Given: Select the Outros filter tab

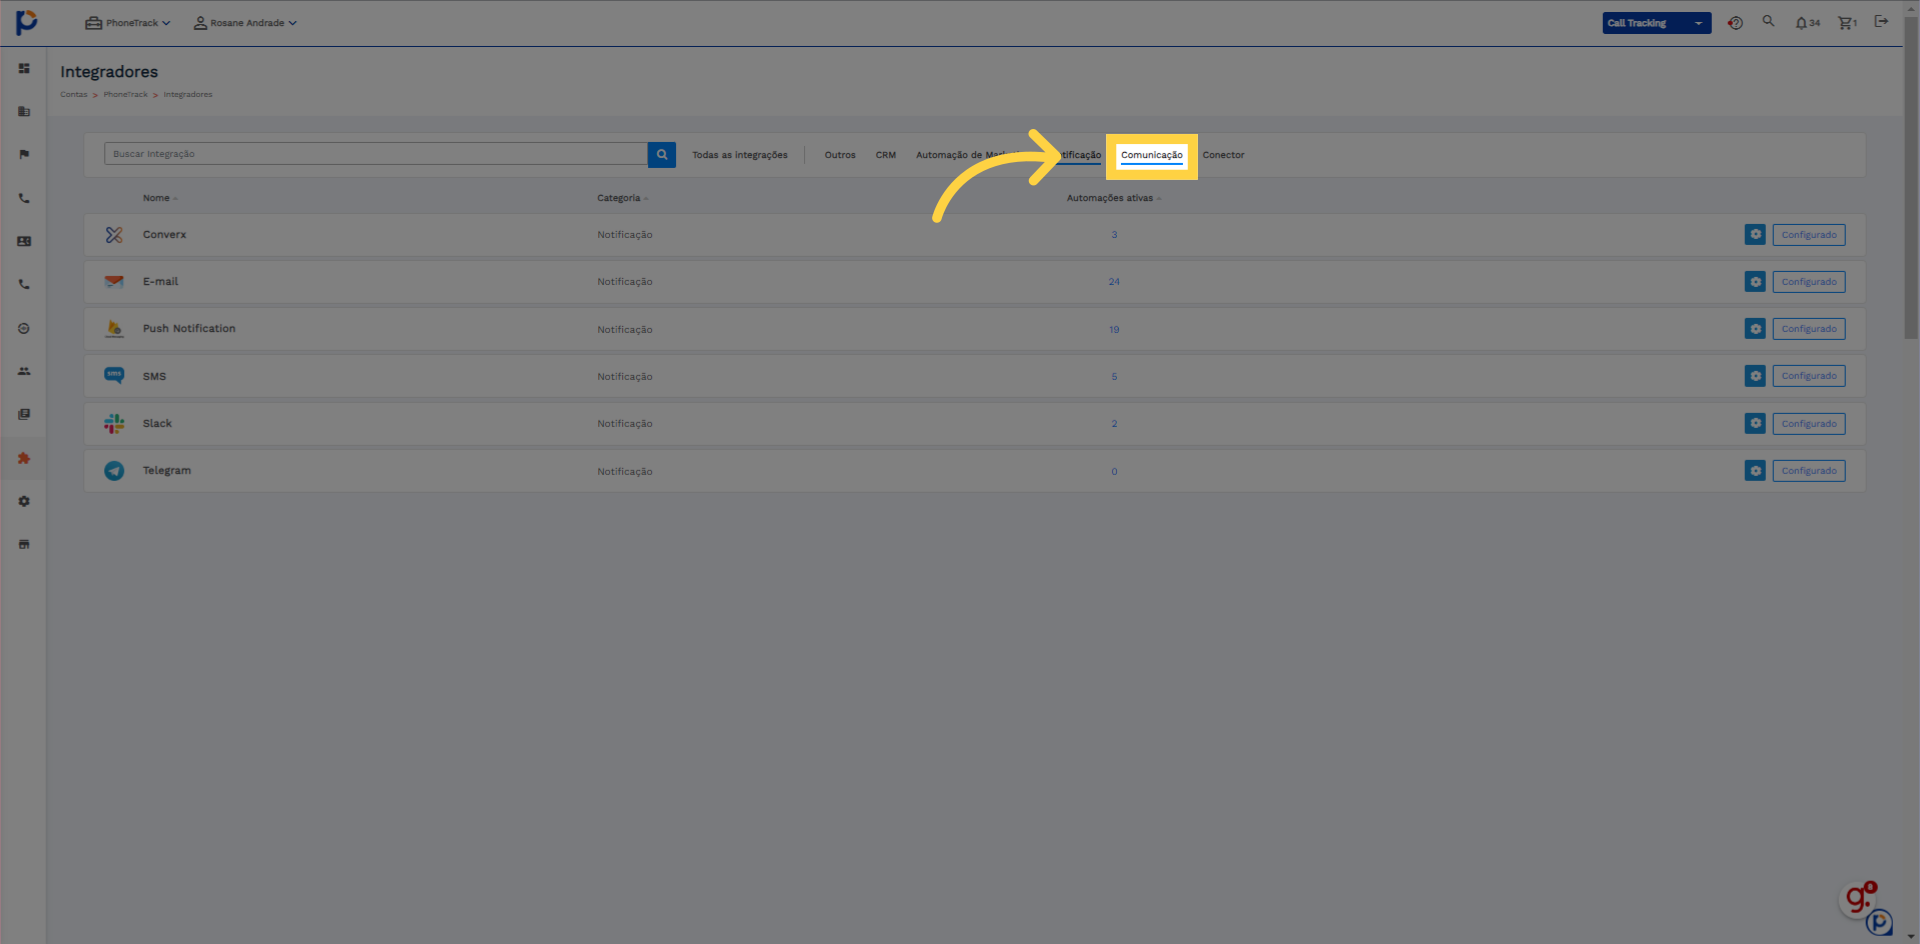Looking at the screenshot, I should click(x=840, y=155).
